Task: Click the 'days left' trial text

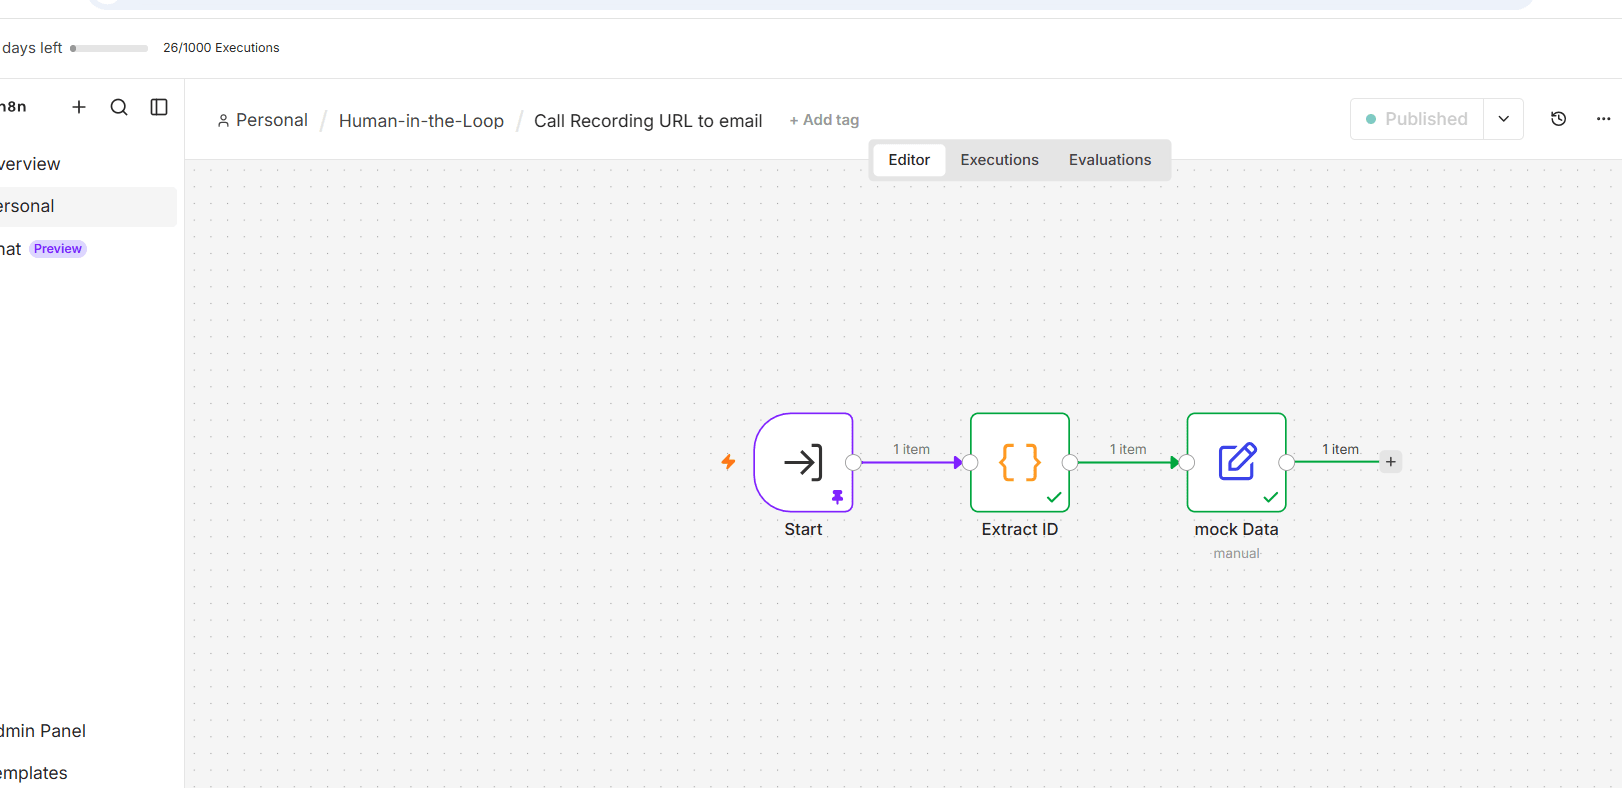Action: pos(32,48)
